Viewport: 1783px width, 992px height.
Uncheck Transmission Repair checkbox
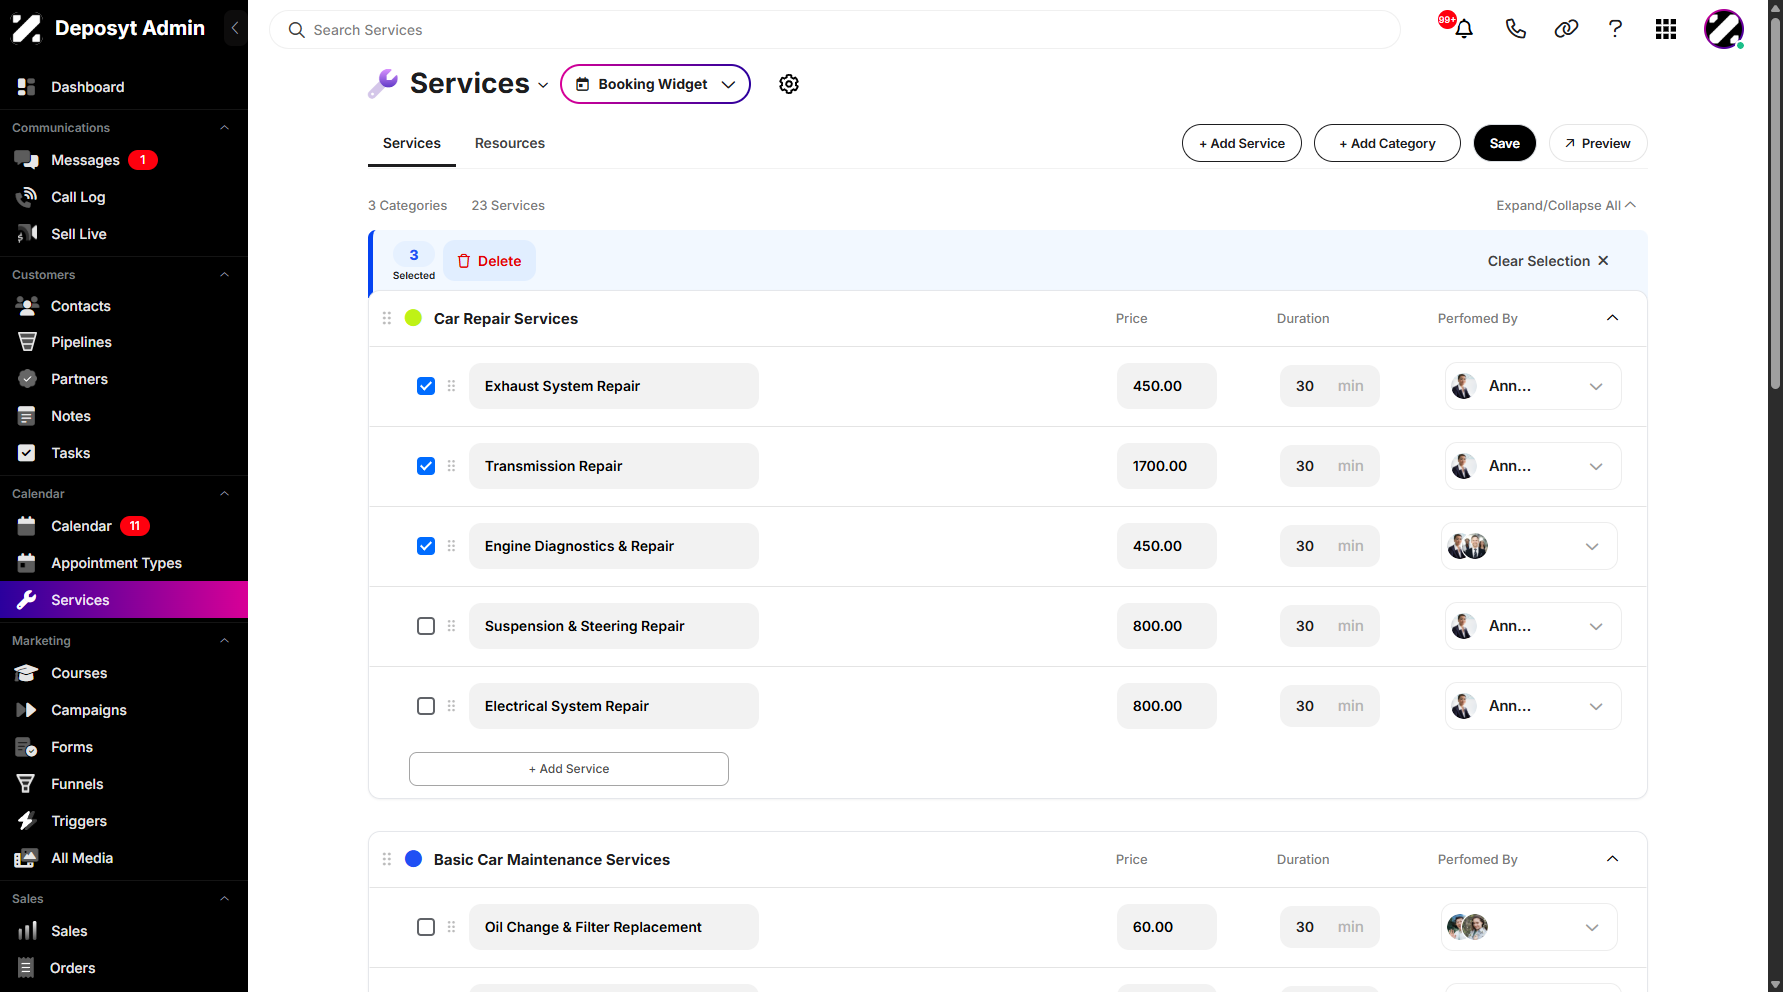(x=426, y=466)
